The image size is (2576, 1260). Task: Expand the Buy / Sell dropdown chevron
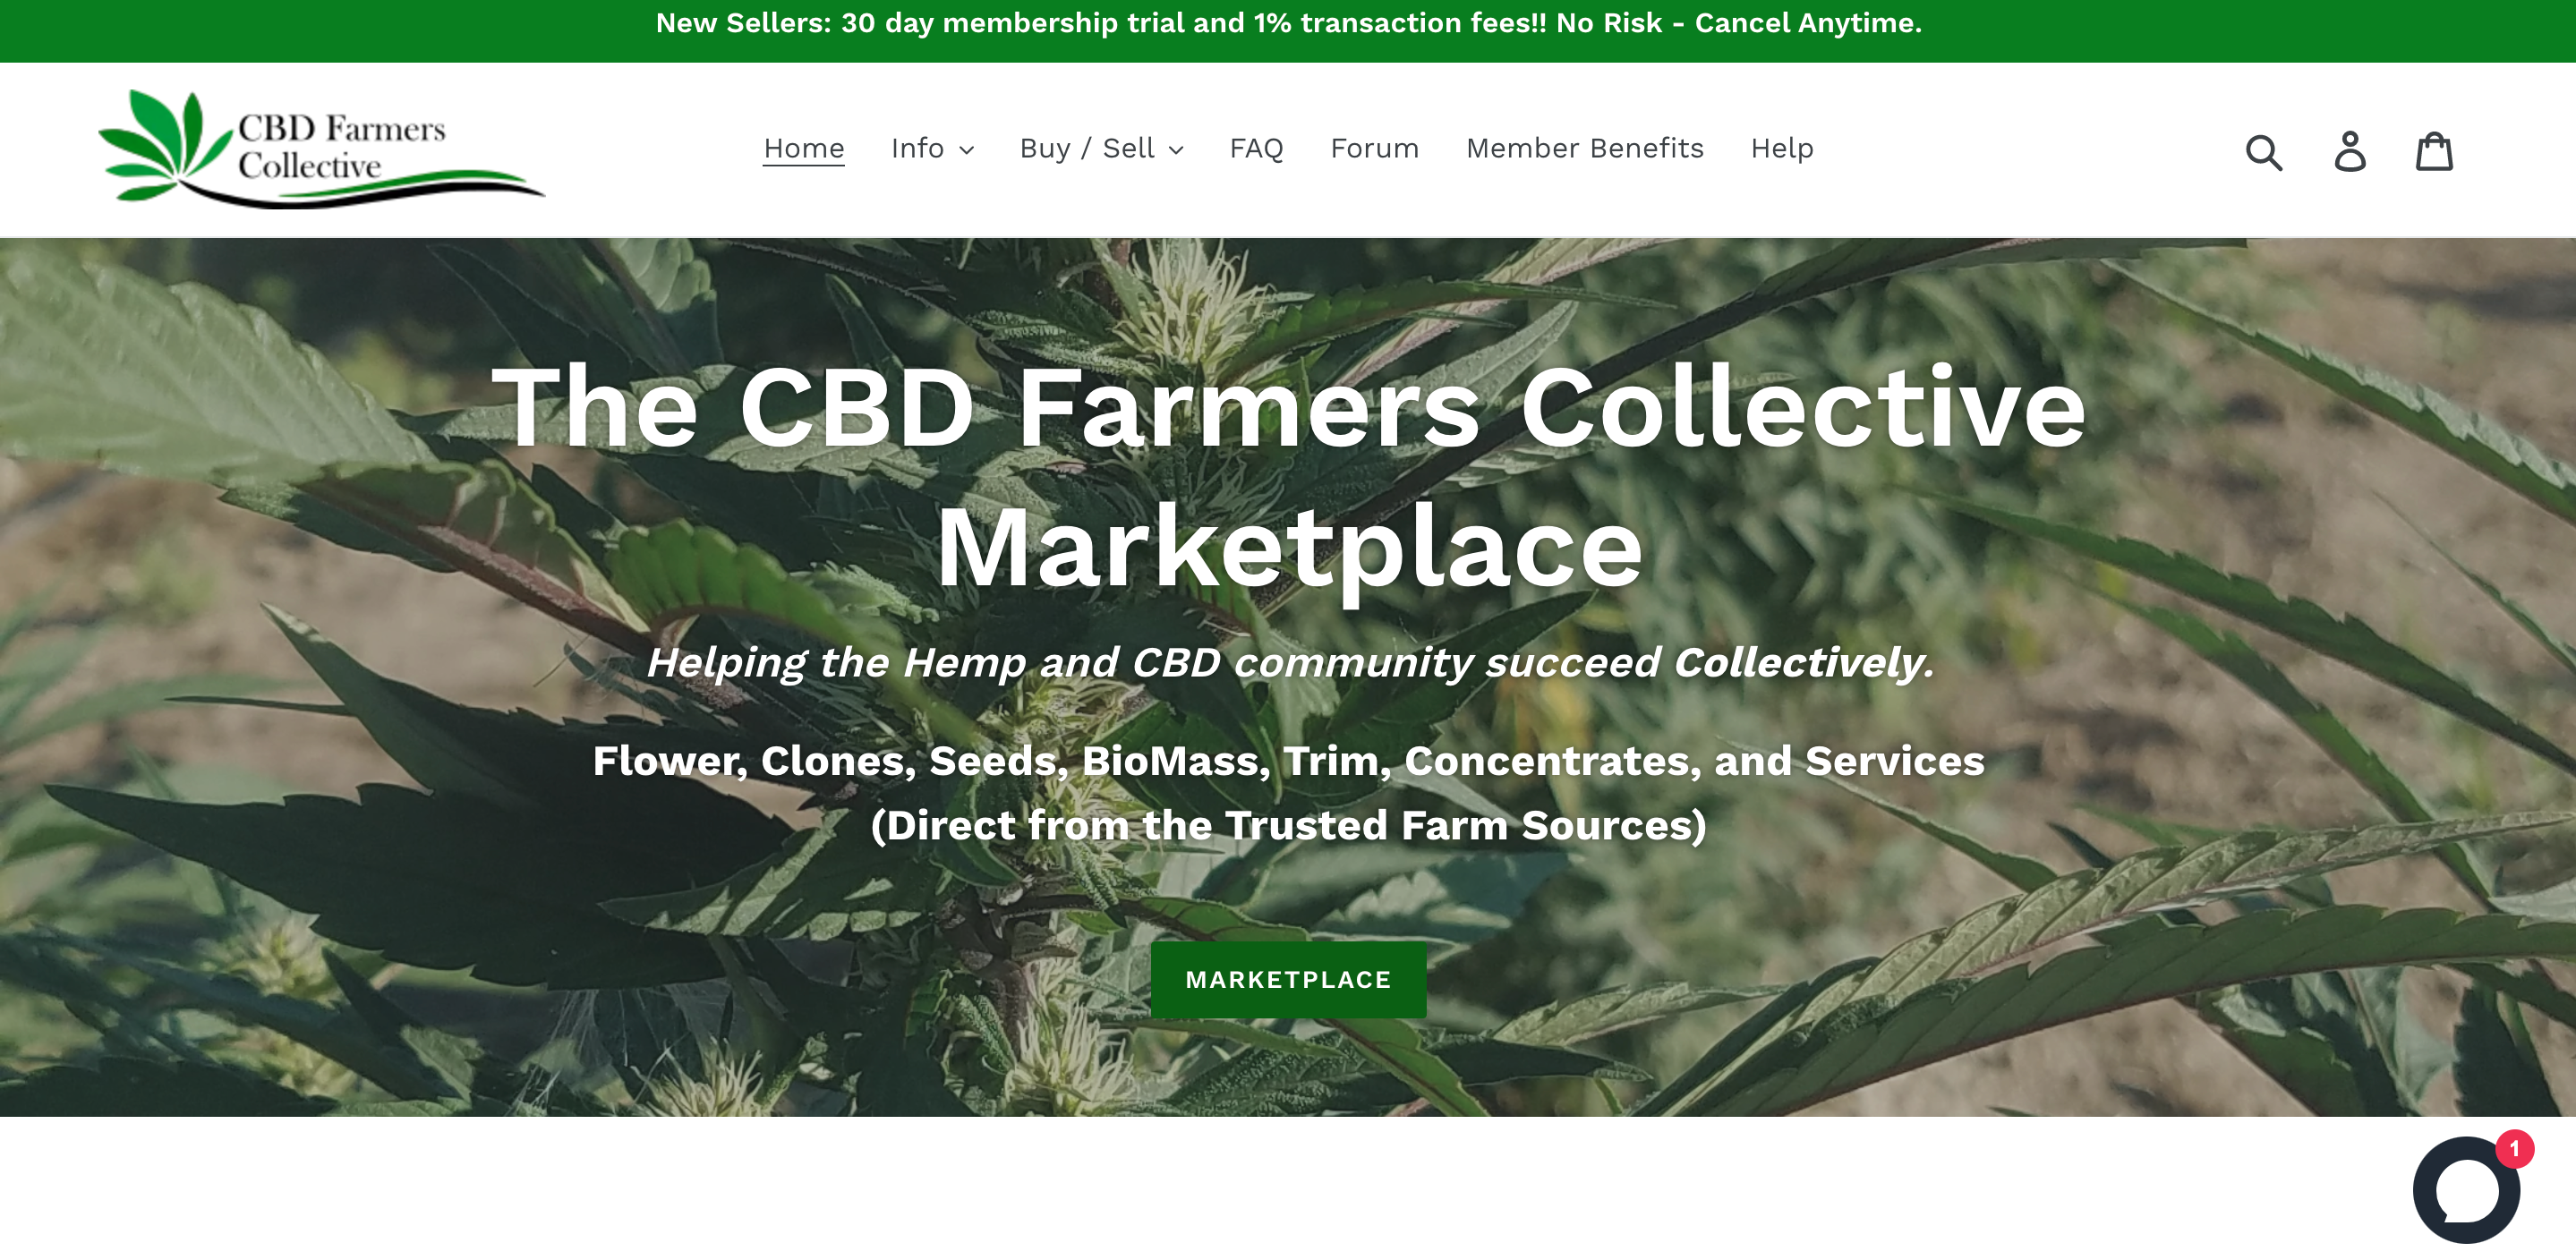tap(1176, 150)
